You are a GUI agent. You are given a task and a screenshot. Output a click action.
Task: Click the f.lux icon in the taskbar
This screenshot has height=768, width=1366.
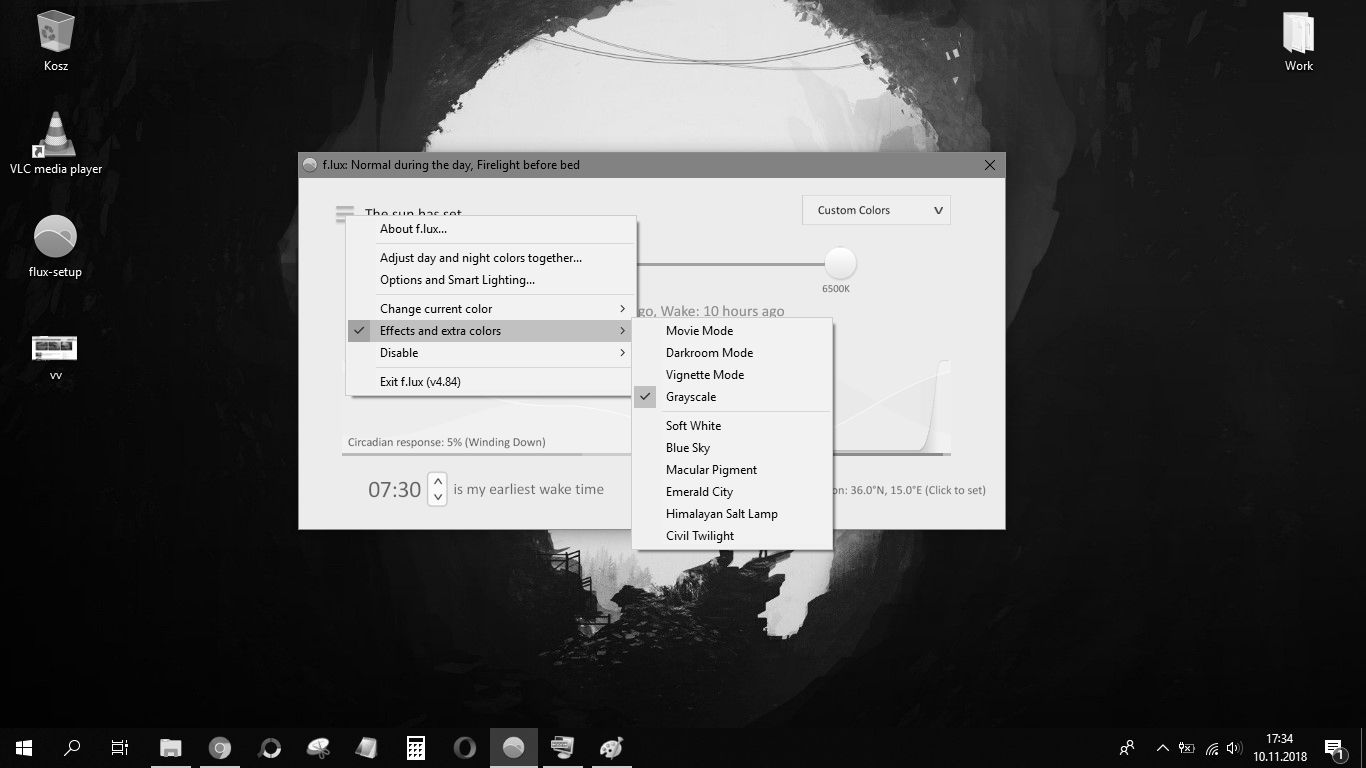(513, 747)
